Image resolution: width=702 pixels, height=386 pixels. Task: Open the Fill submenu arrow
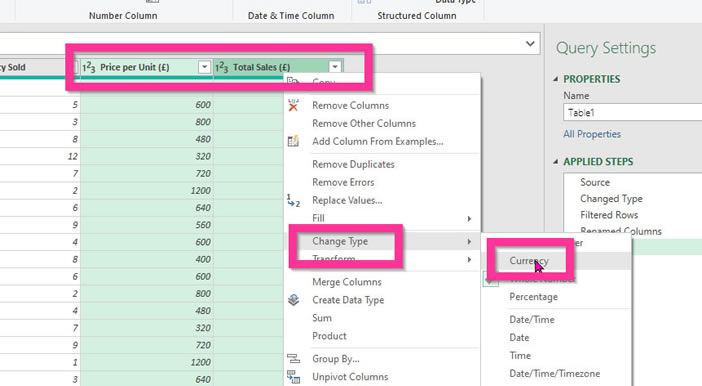469,219
